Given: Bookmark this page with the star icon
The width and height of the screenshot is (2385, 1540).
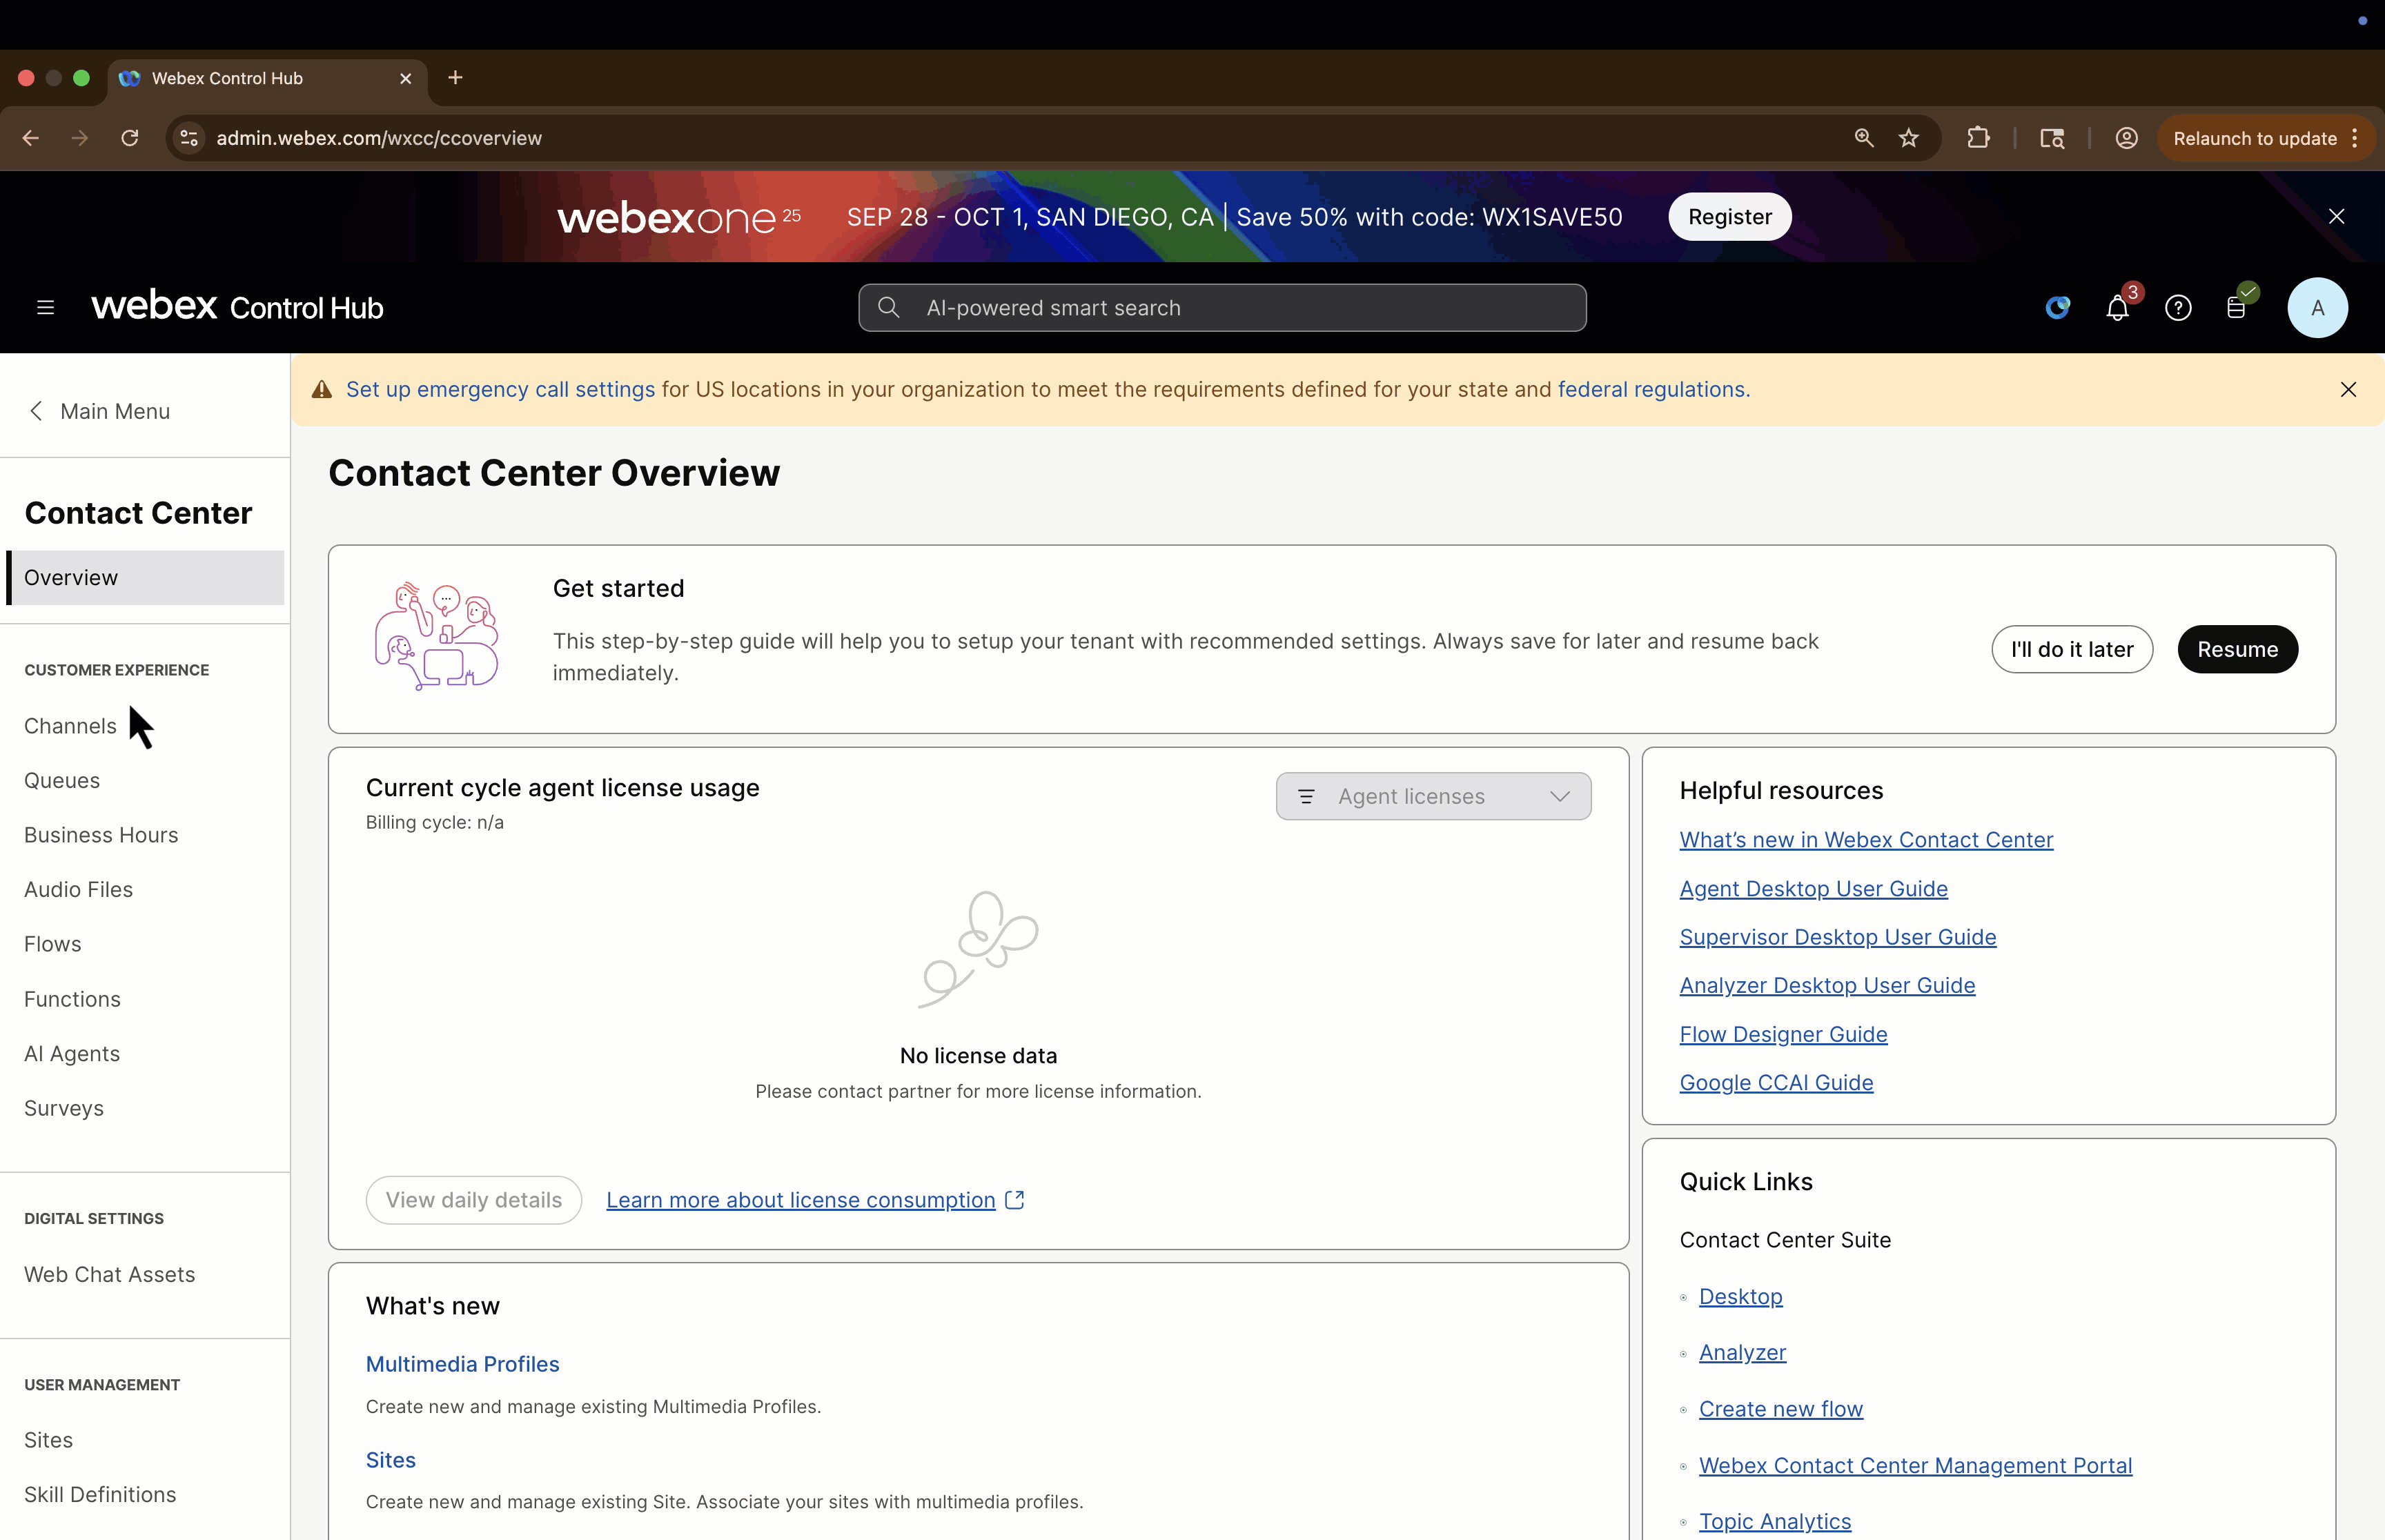Looking at the screenshot, I should [1909, 138].
